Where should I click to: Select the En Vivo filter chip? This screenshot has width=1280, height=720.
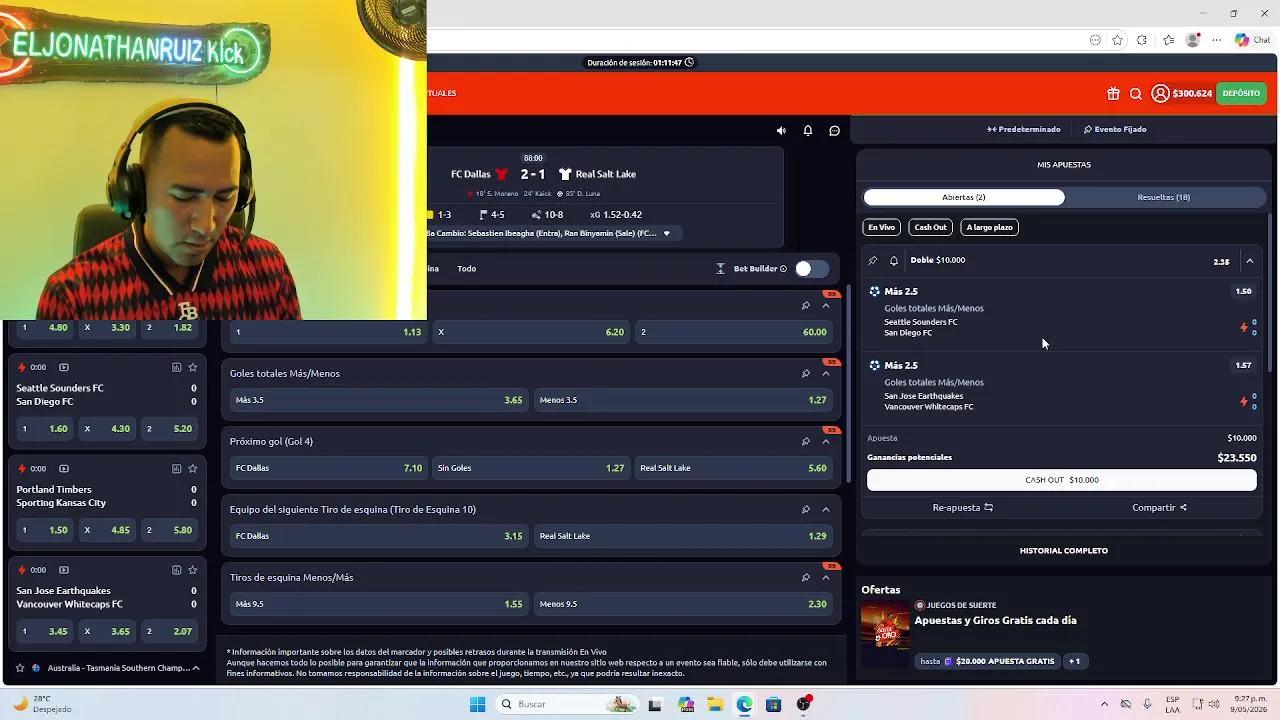coord(881,227)
